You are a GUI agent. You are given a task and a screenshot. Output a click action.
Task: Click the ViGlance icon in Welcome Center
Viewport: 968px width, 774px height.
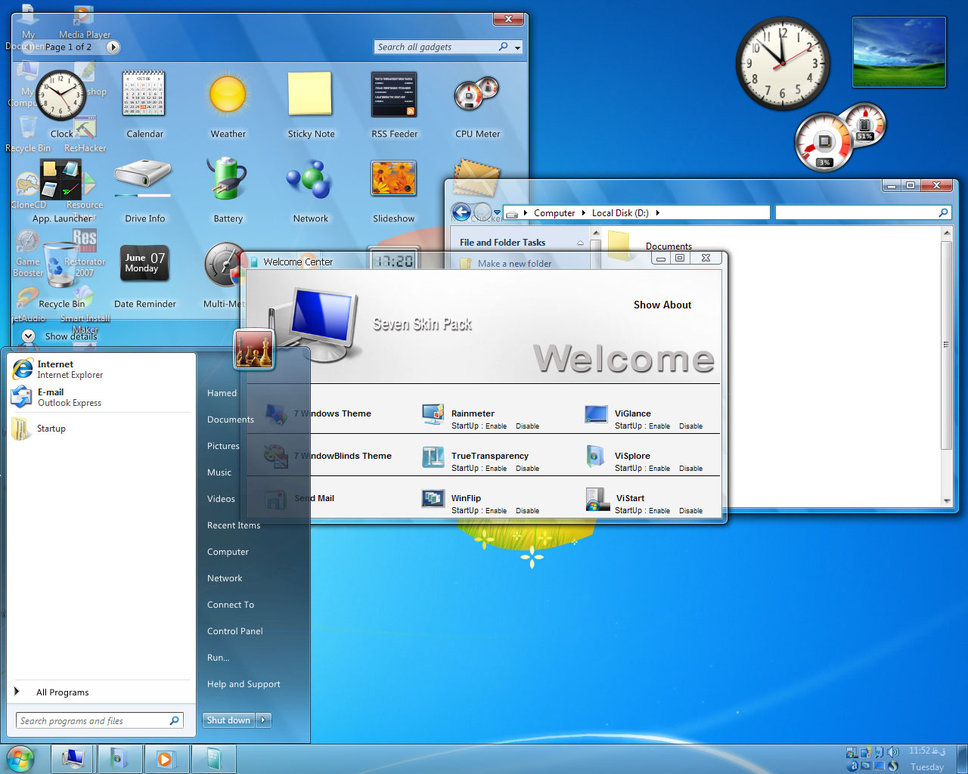click(594, 413)
